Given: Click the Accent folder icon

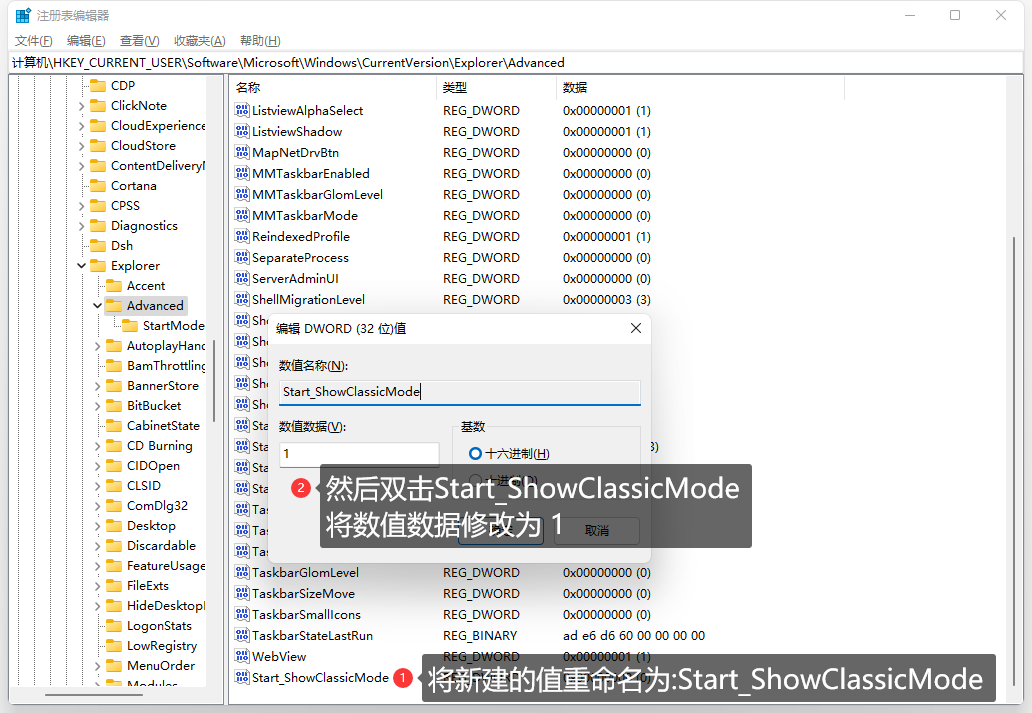Looking at the screenshot, I should tap(114, 286).
